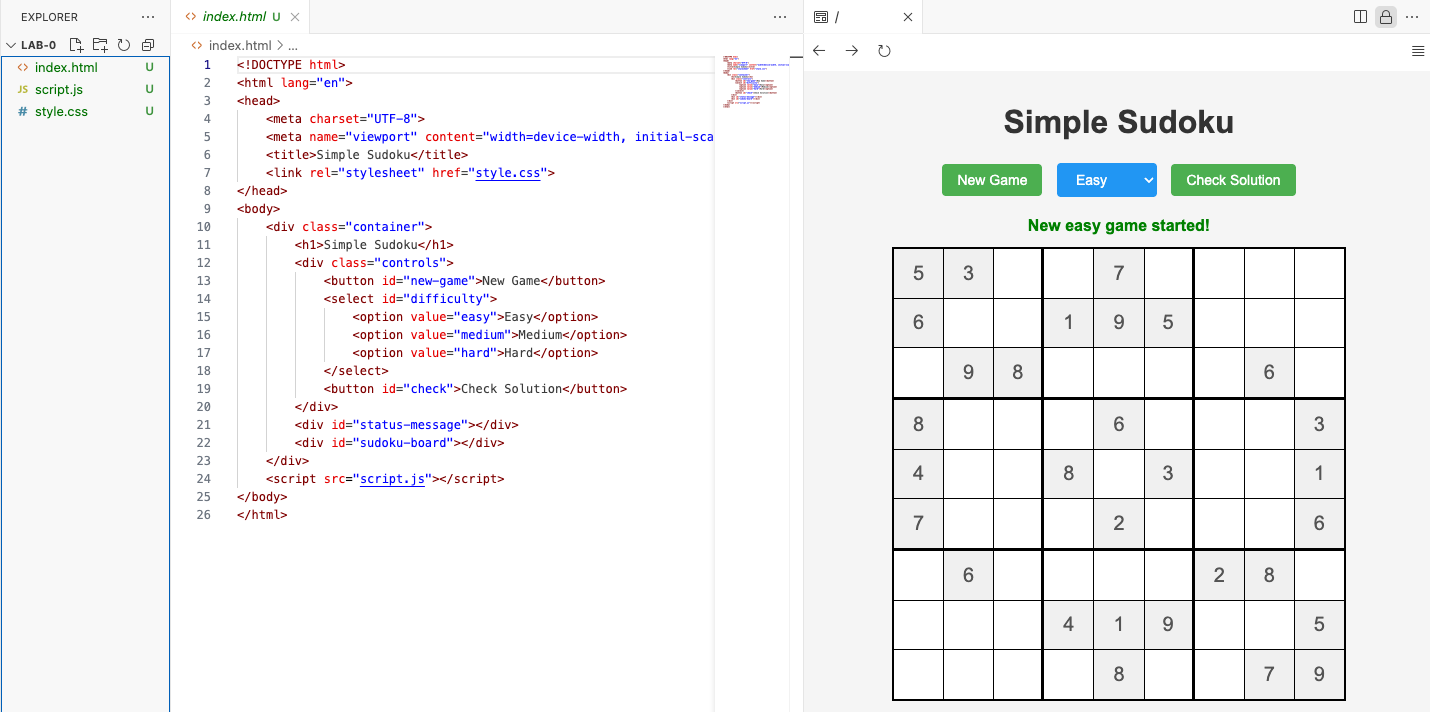
Task: Open Explorer views and more actions menu
Action: 148,17
